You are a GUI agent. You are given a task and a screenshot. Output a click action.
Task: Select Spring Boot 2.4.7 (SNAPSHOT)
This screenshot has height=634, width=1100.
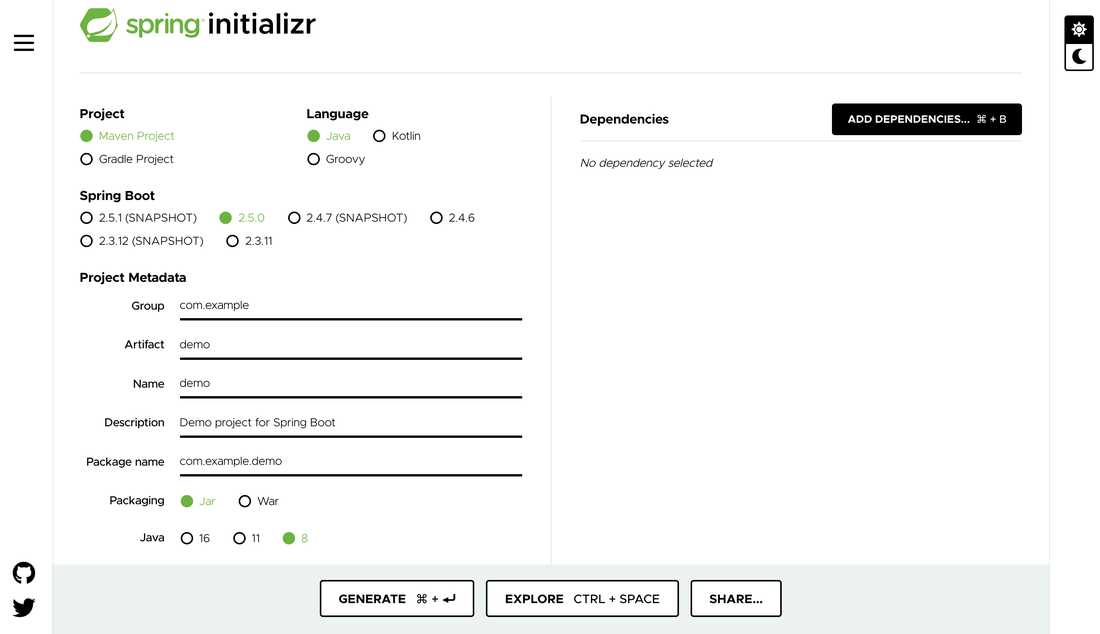coord(347,218)
